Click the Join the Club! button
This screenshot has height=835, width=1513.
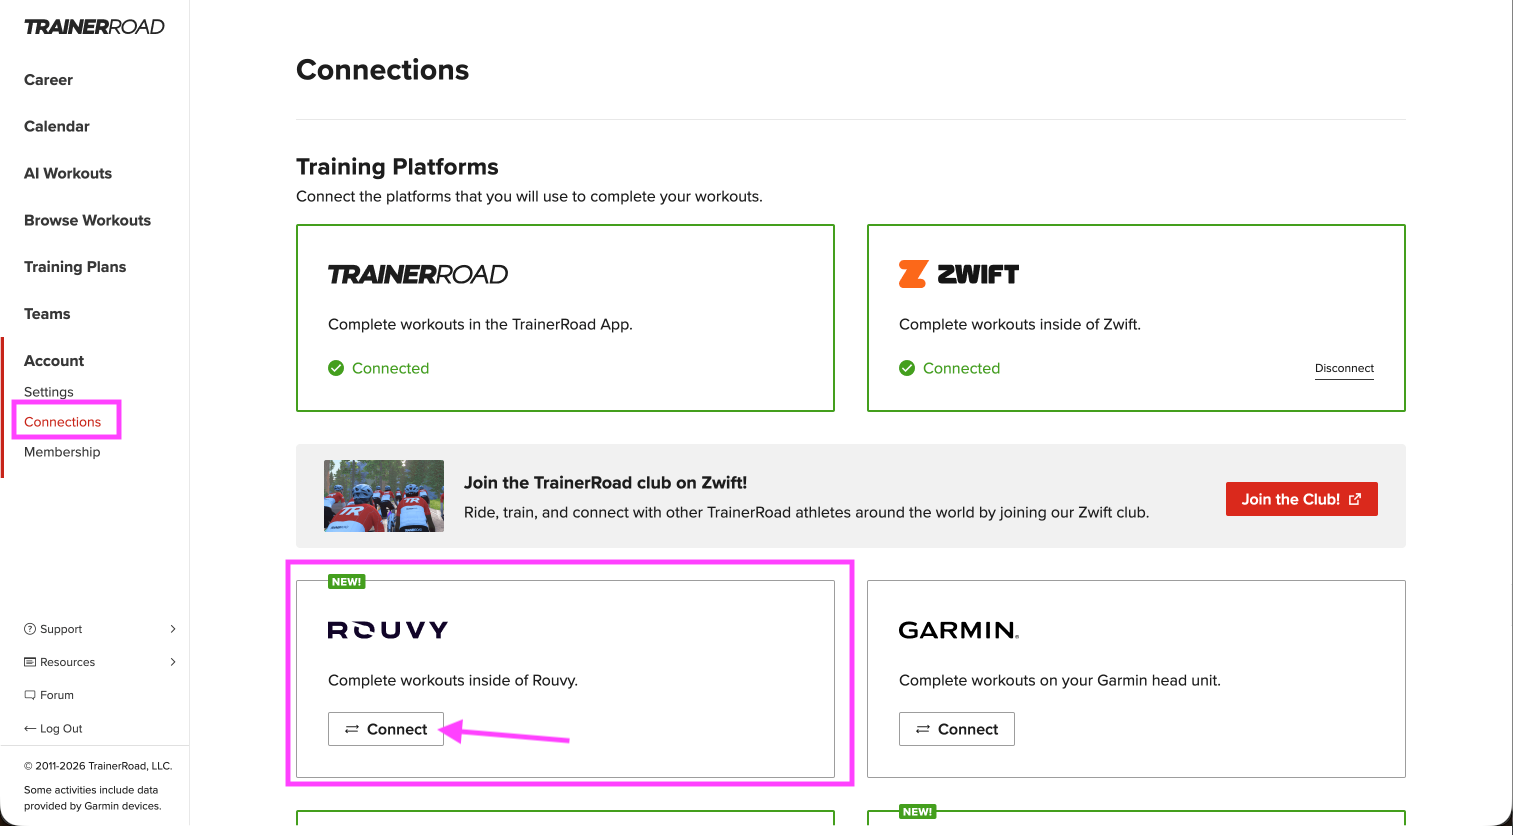tap(1302, 499)
